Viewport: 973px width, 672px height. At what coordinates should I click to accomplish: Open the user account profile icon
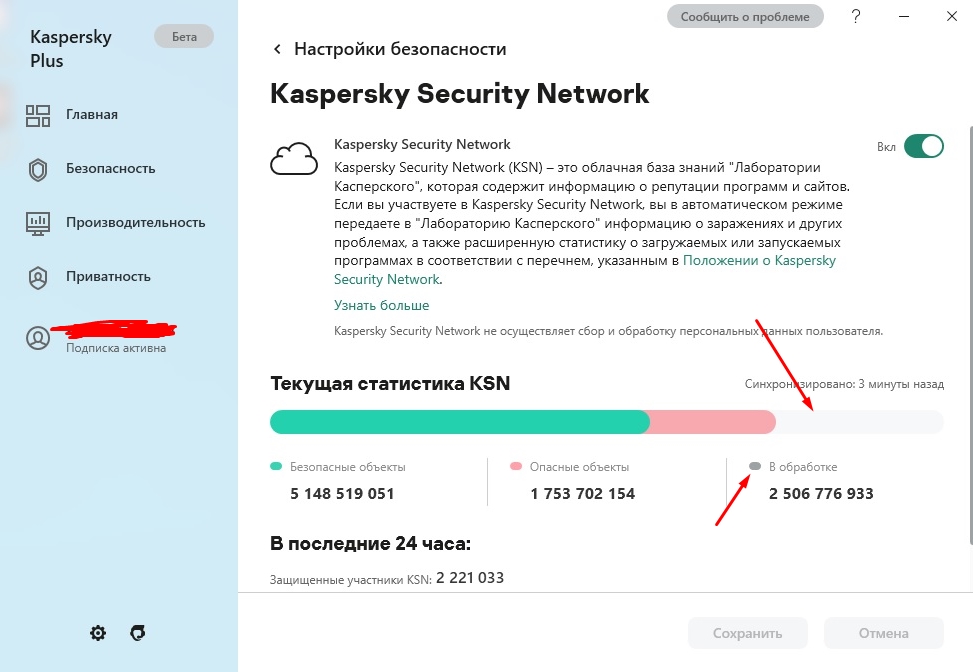(38, 338)
